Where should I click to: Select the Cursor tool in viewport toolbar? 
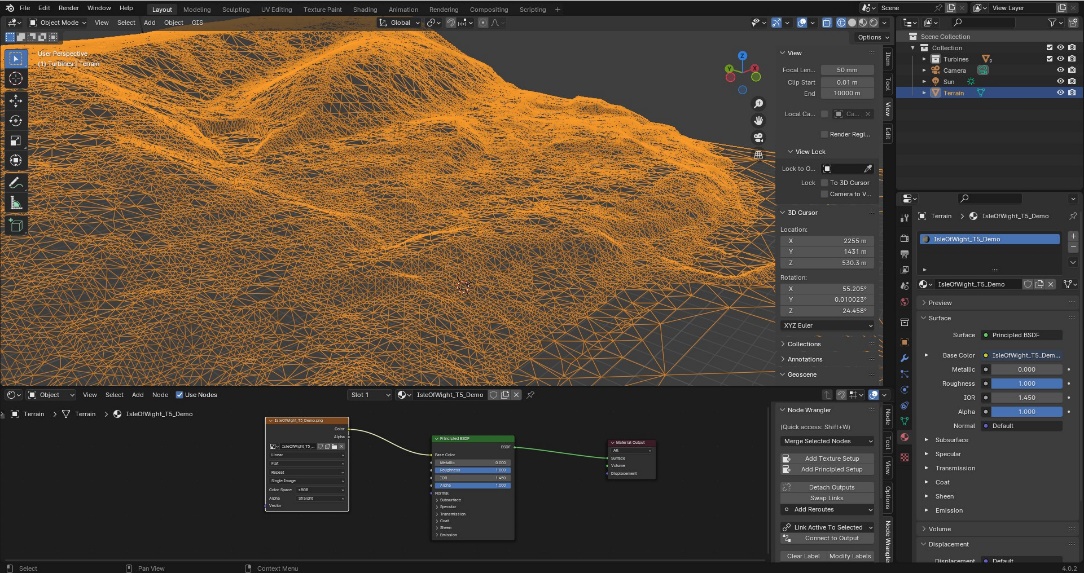pyautogui.click(x=16, y=79)
